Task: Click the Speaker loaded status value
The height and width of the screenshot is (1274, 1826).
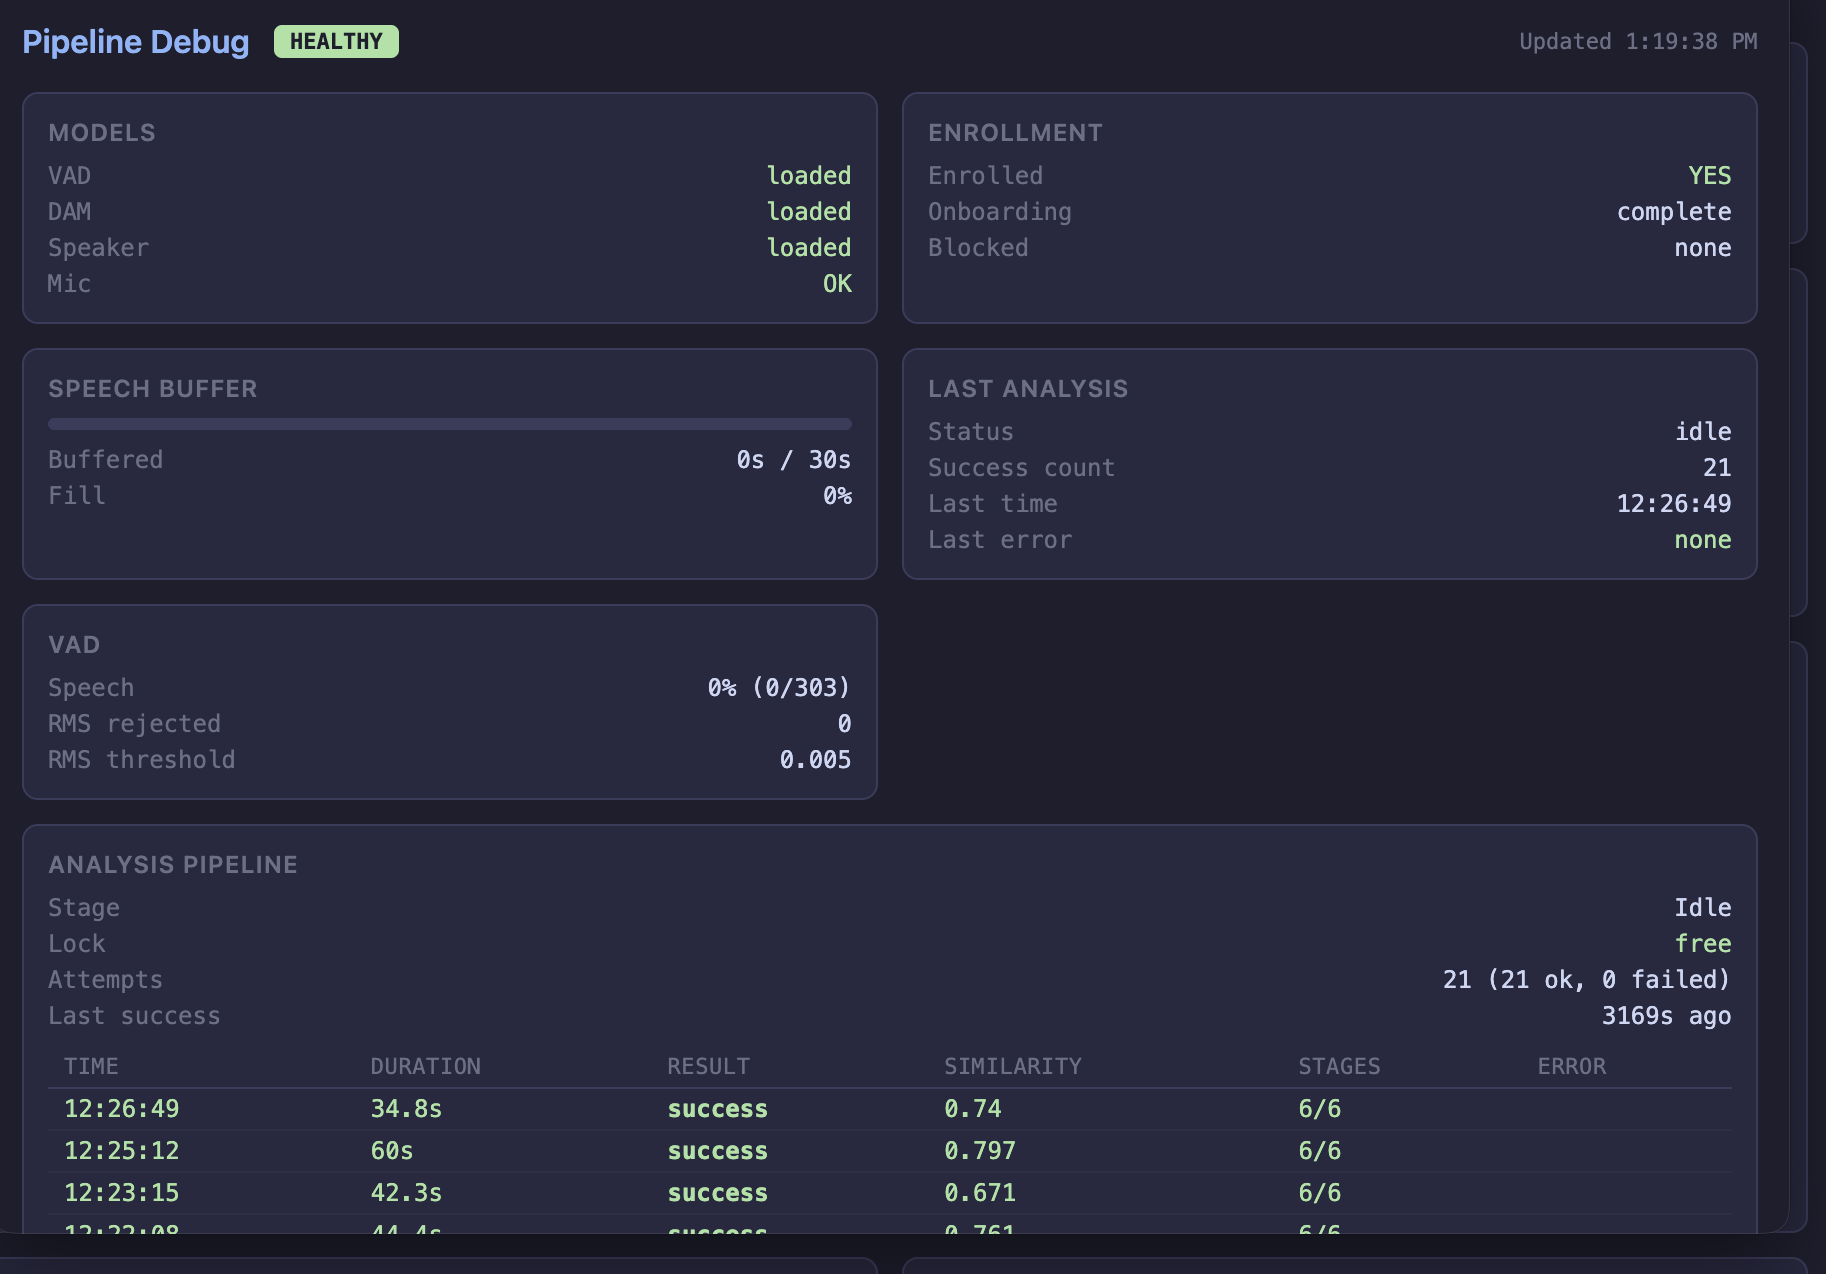Action: pyautogui.click(x=809, y=248)
